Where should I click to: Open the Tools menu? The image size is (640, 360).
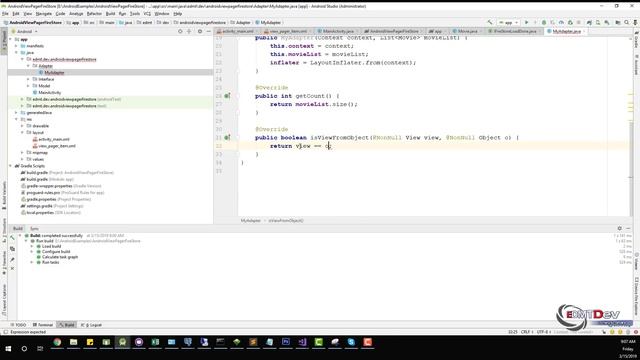point(135,13)
